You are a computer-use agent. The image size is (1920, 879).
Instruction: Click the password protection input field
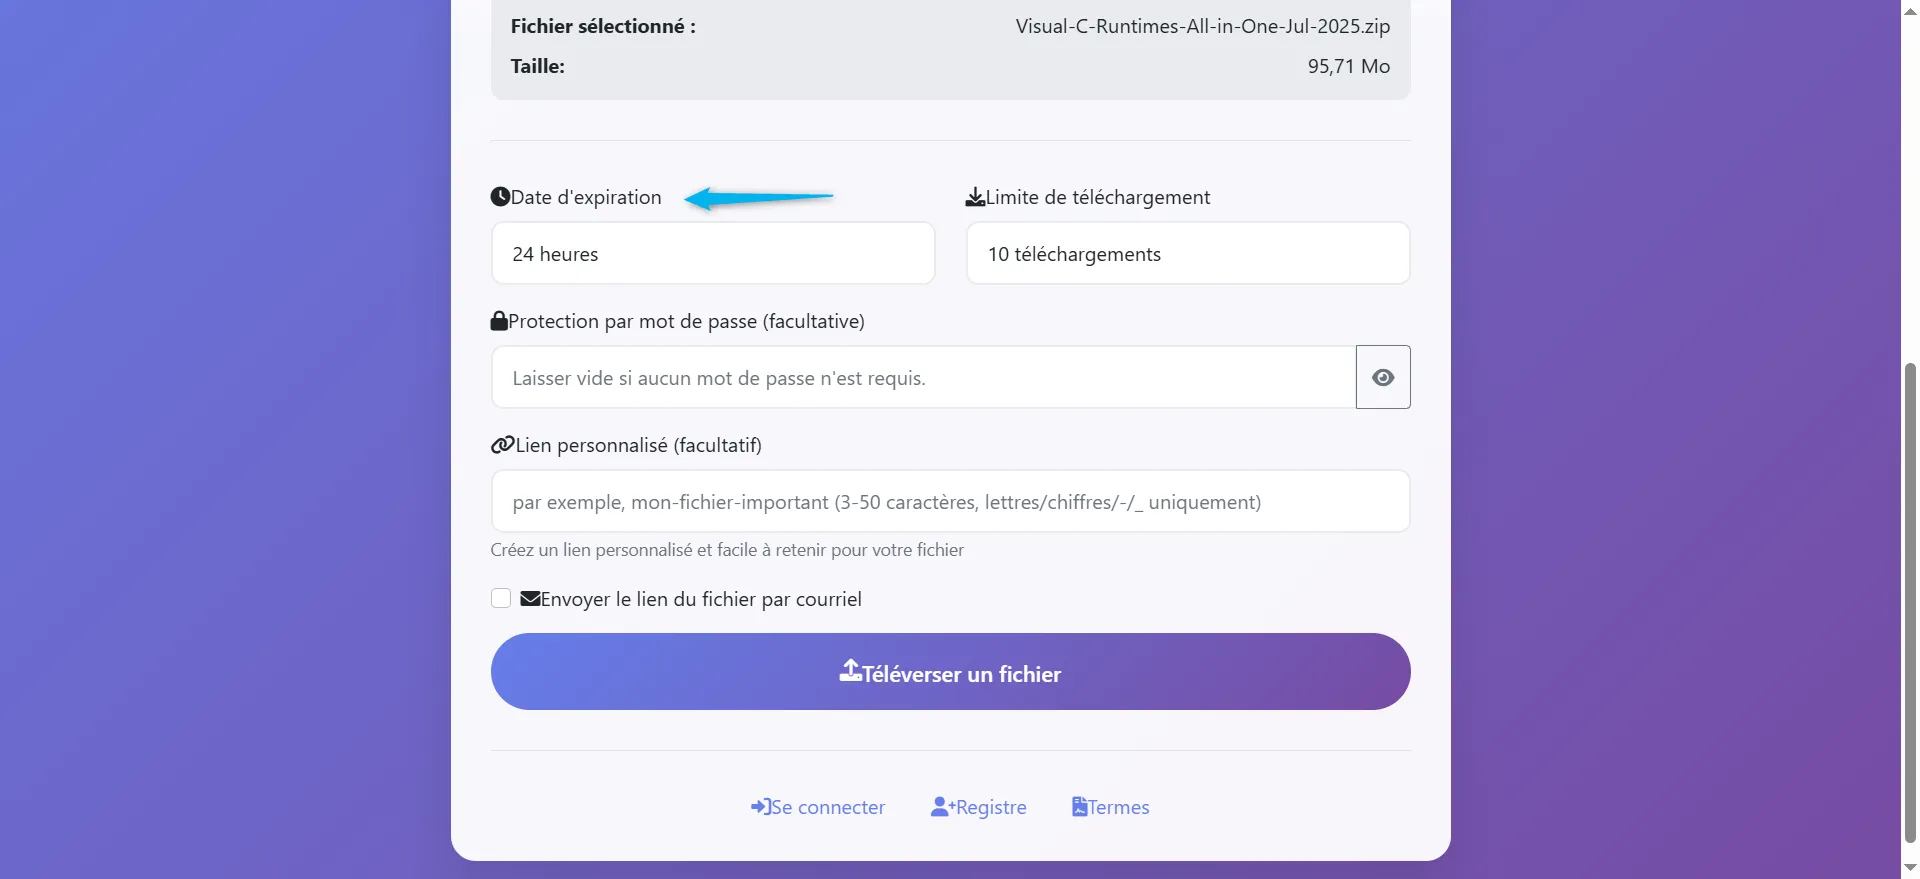pyautogui.click(x=923, y=377)
